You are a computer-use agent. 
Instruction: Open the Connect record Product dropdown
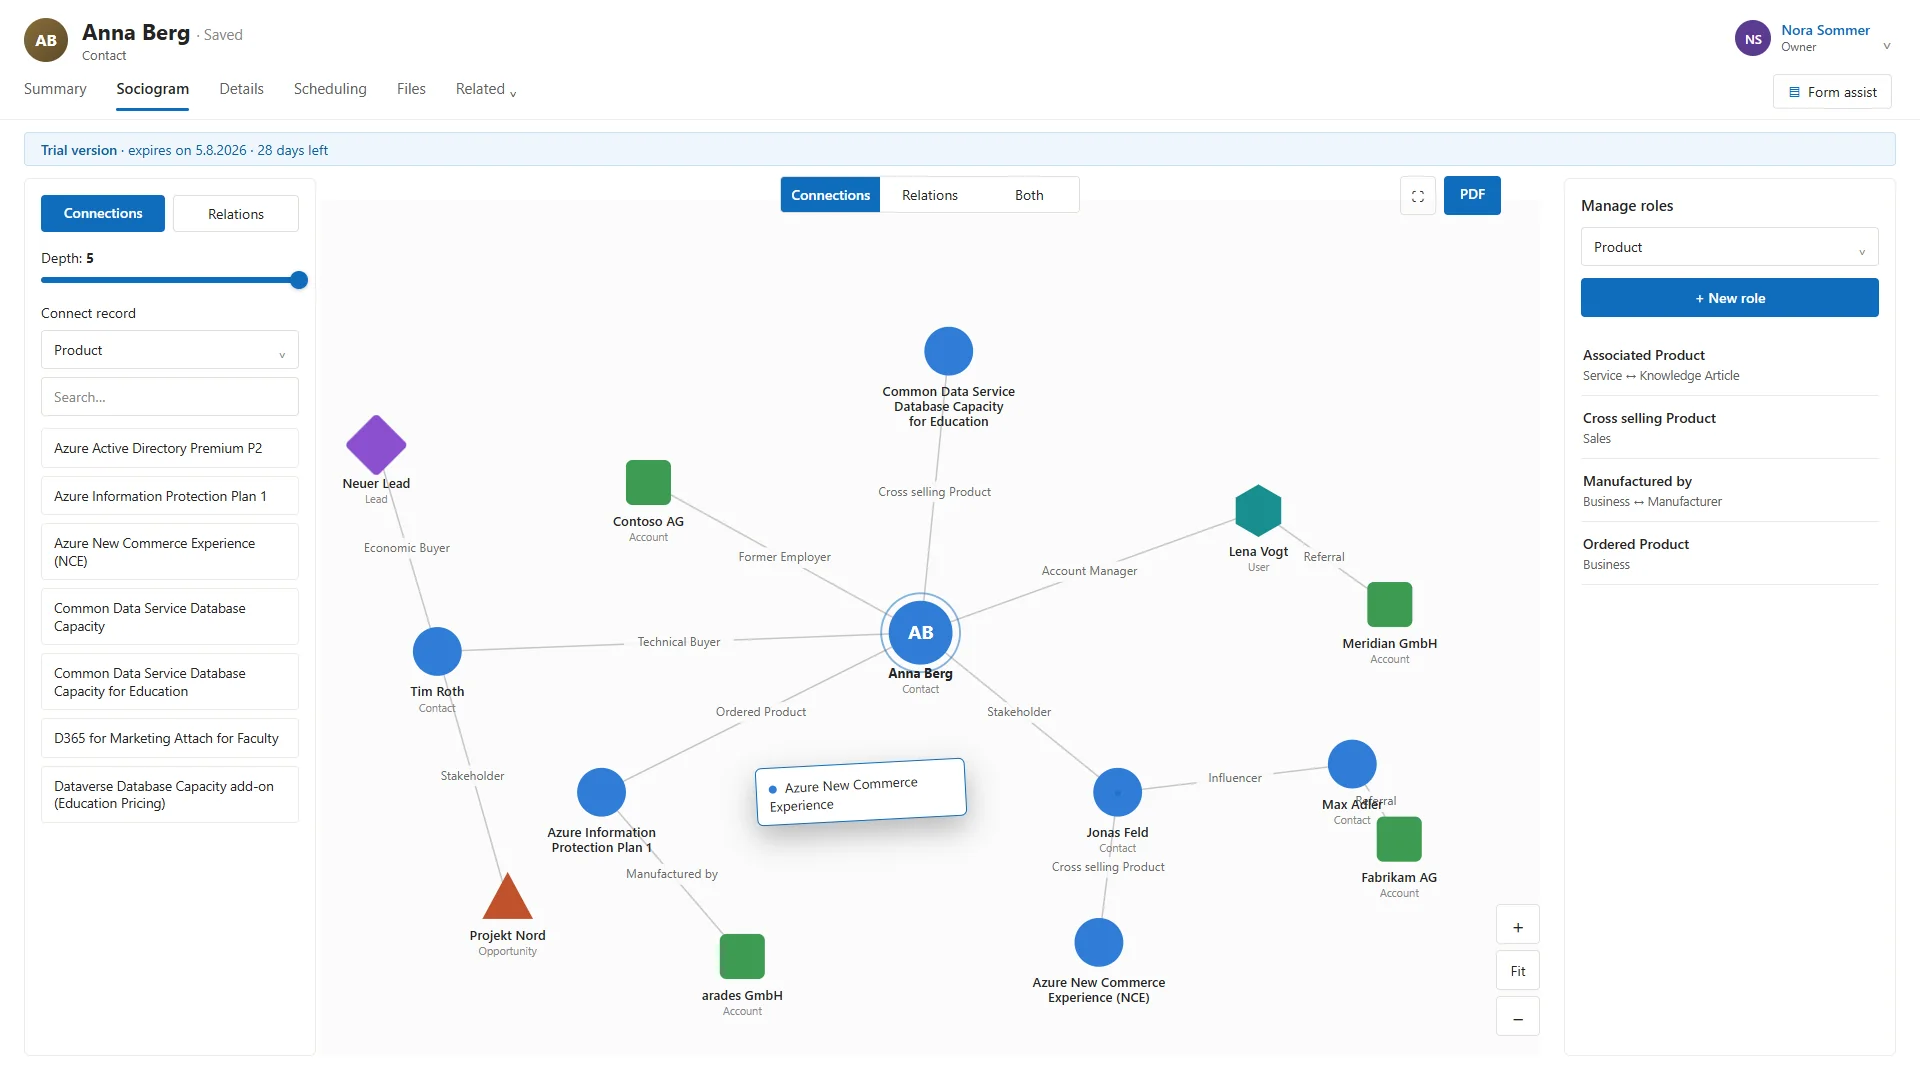170,350
